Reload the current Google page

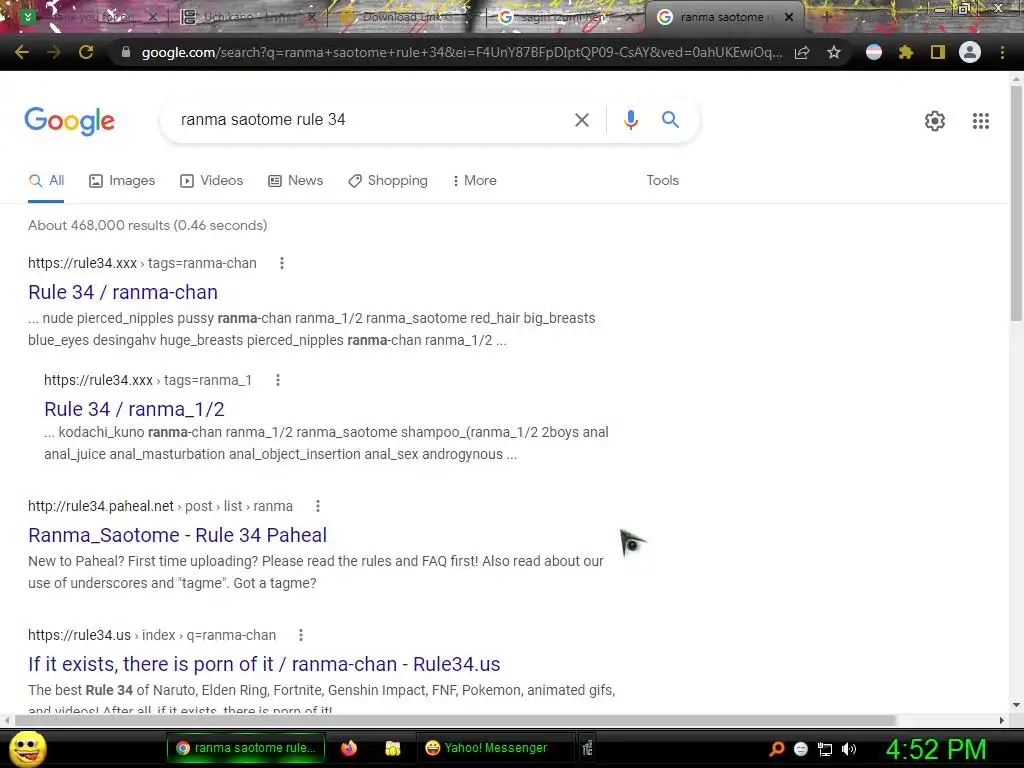pos(86,52)
